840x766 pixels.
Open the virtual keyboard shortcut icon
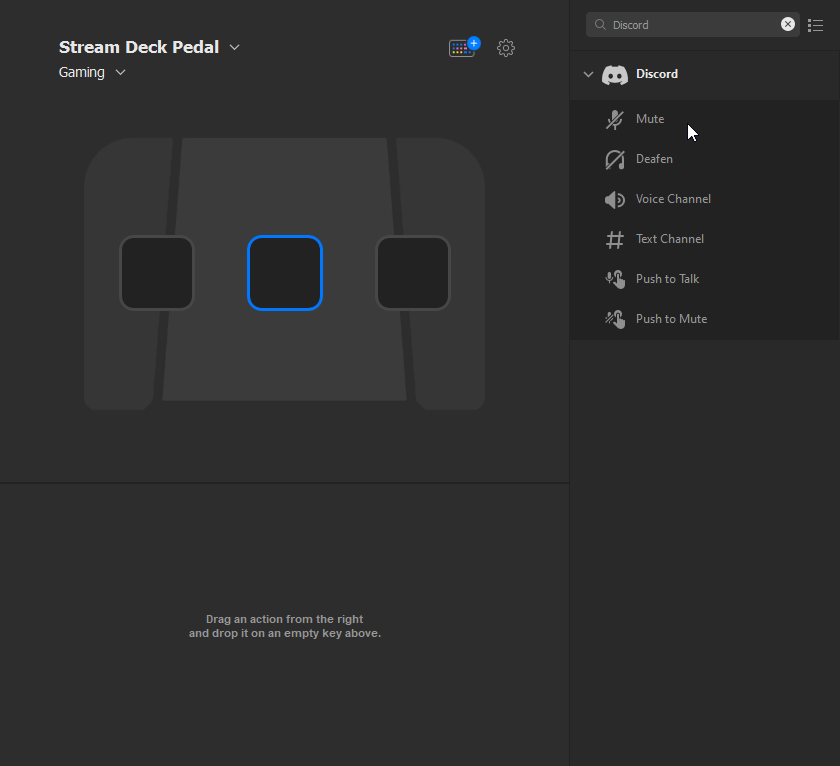[x=461, y=47]
